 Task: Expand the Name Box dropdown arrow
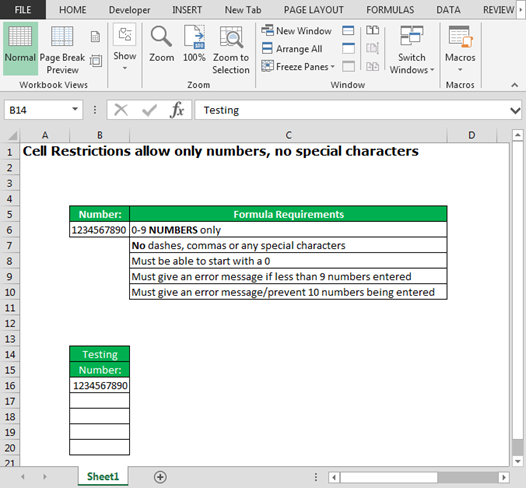(x=75, y=109)
